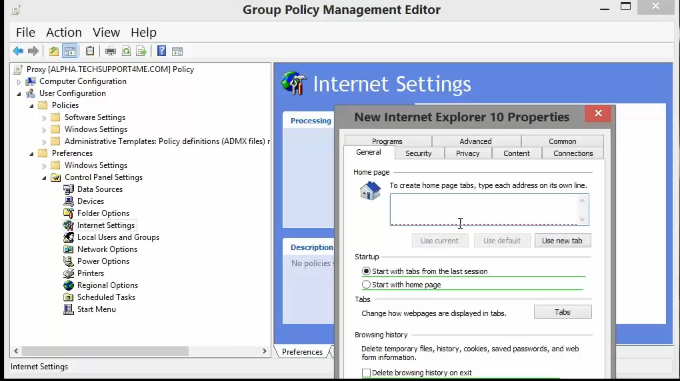Select Start with home page option

(x=366, y=284)
